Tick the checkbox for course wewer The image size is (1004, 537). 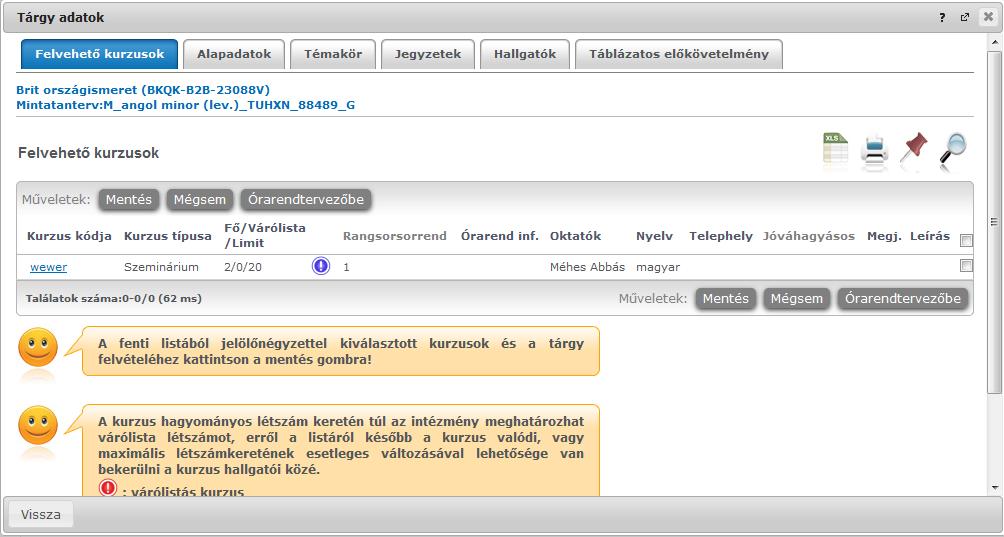pyautogui.click(x=966, y=266)
